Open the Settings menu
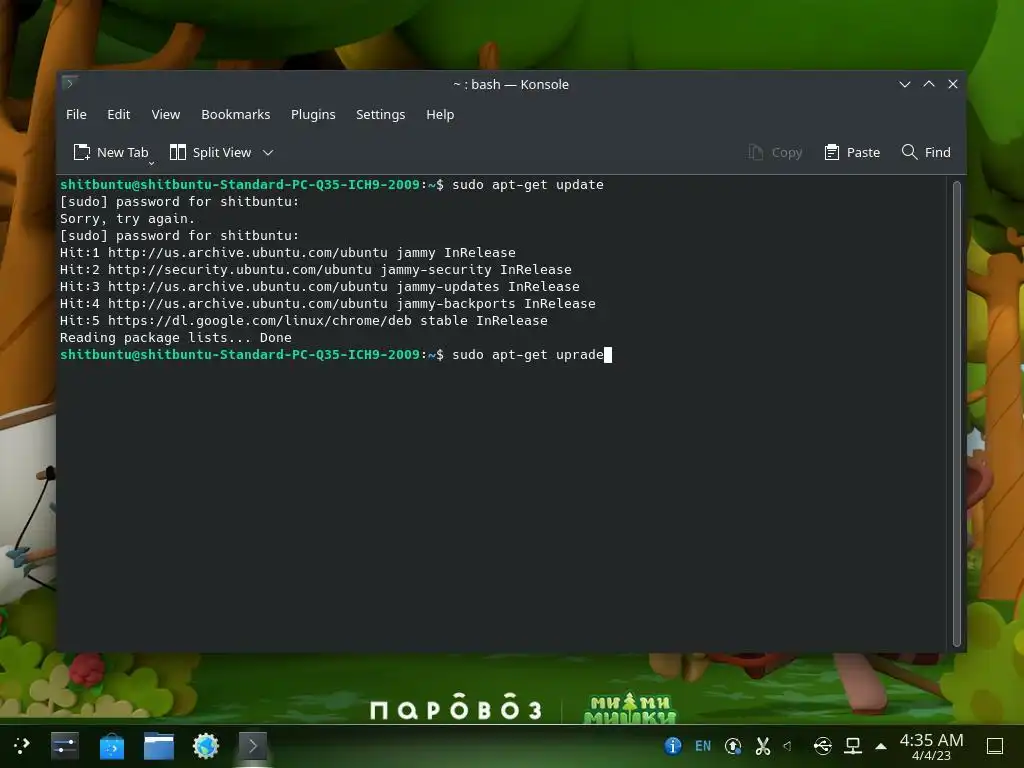Image resolution: width=1024 pixels, height=768 pixels. (x=380, y=114)
